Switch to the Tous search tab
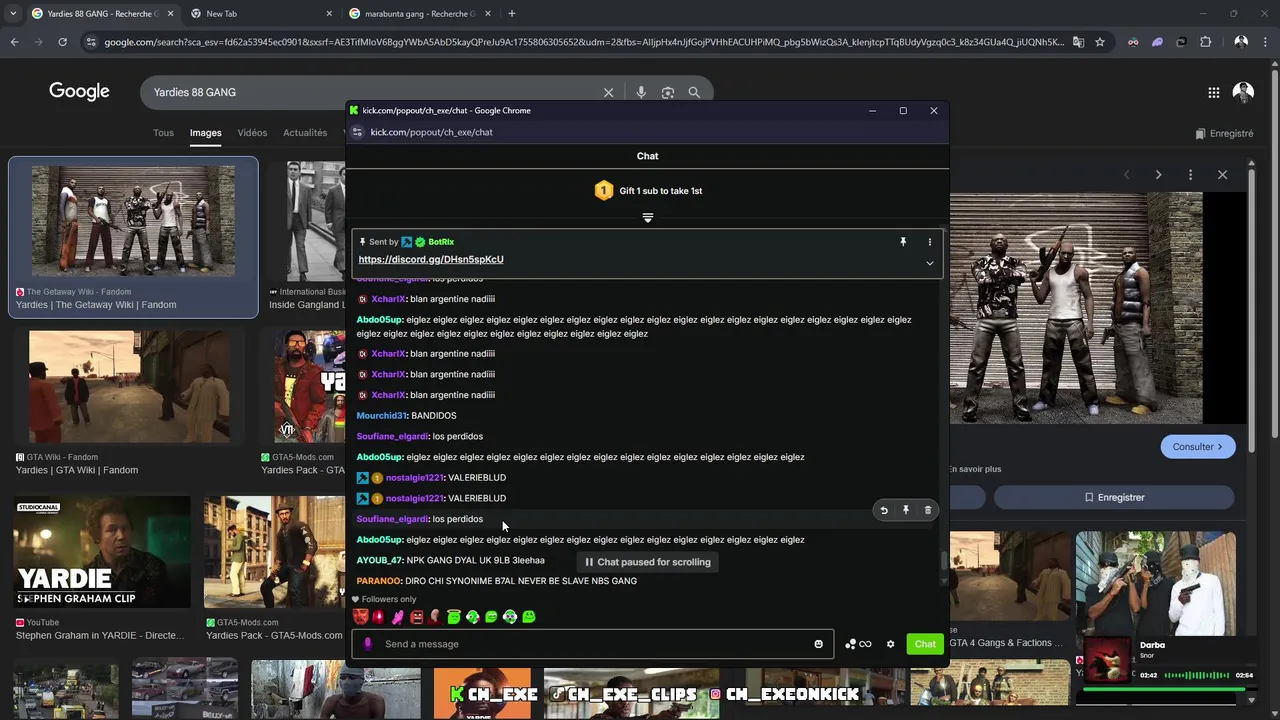The image size is (1280, 720). [x=163, y=133]
